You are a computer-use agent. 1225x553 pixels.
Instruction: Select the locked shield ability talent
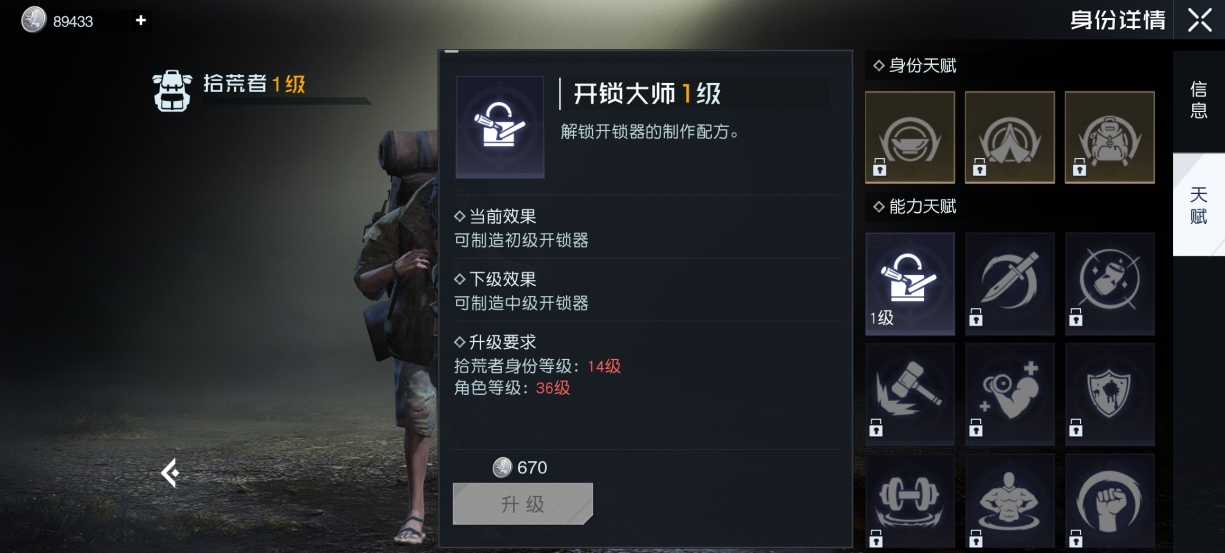(x=1110, y=393)
